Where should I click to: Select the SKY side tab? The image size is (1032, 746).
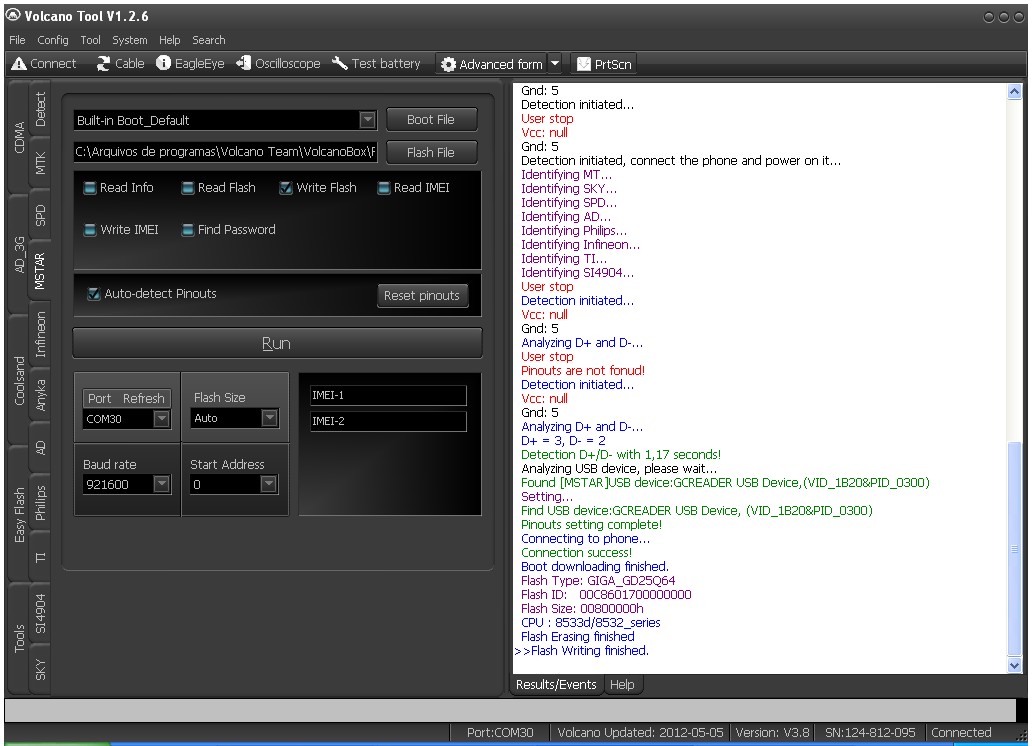[40, 670]
